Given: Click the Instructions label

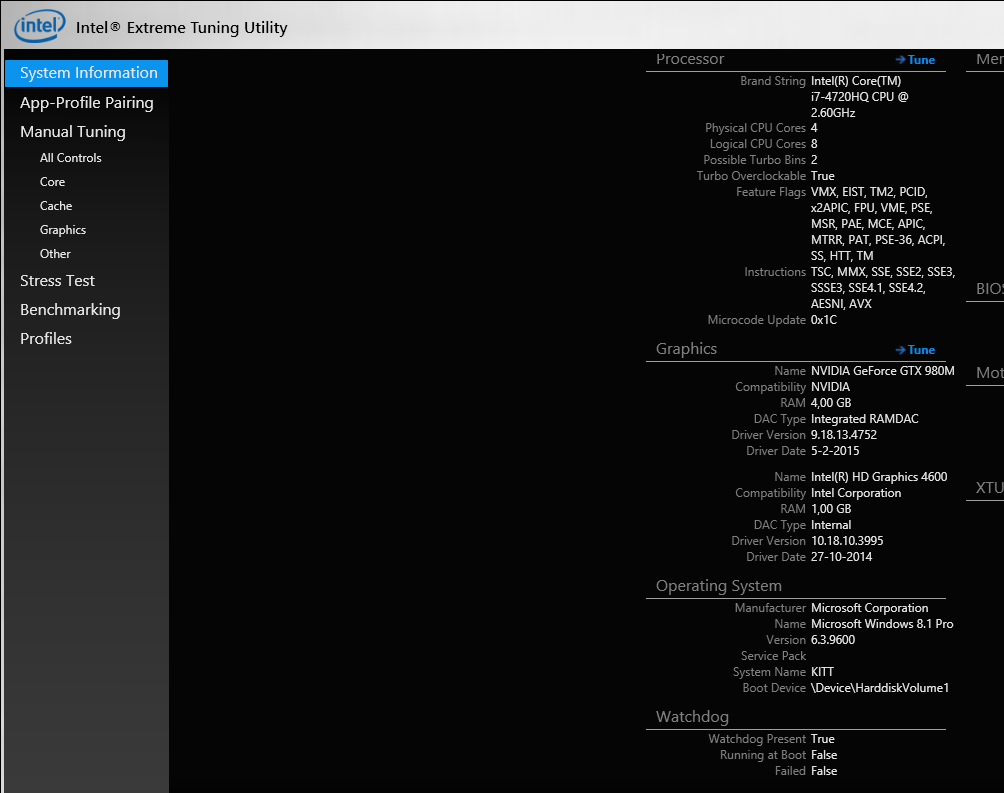Looking at the screenshot, I should coord(775,272).
